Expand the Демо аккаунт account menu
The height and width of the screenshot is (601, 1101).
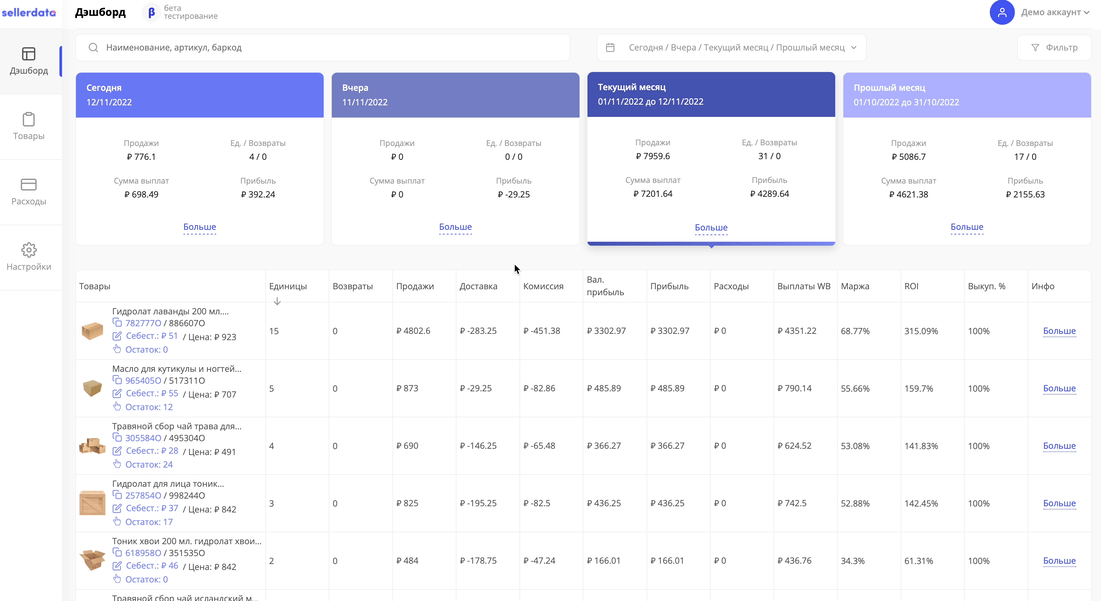click(x=1055, y=12)
